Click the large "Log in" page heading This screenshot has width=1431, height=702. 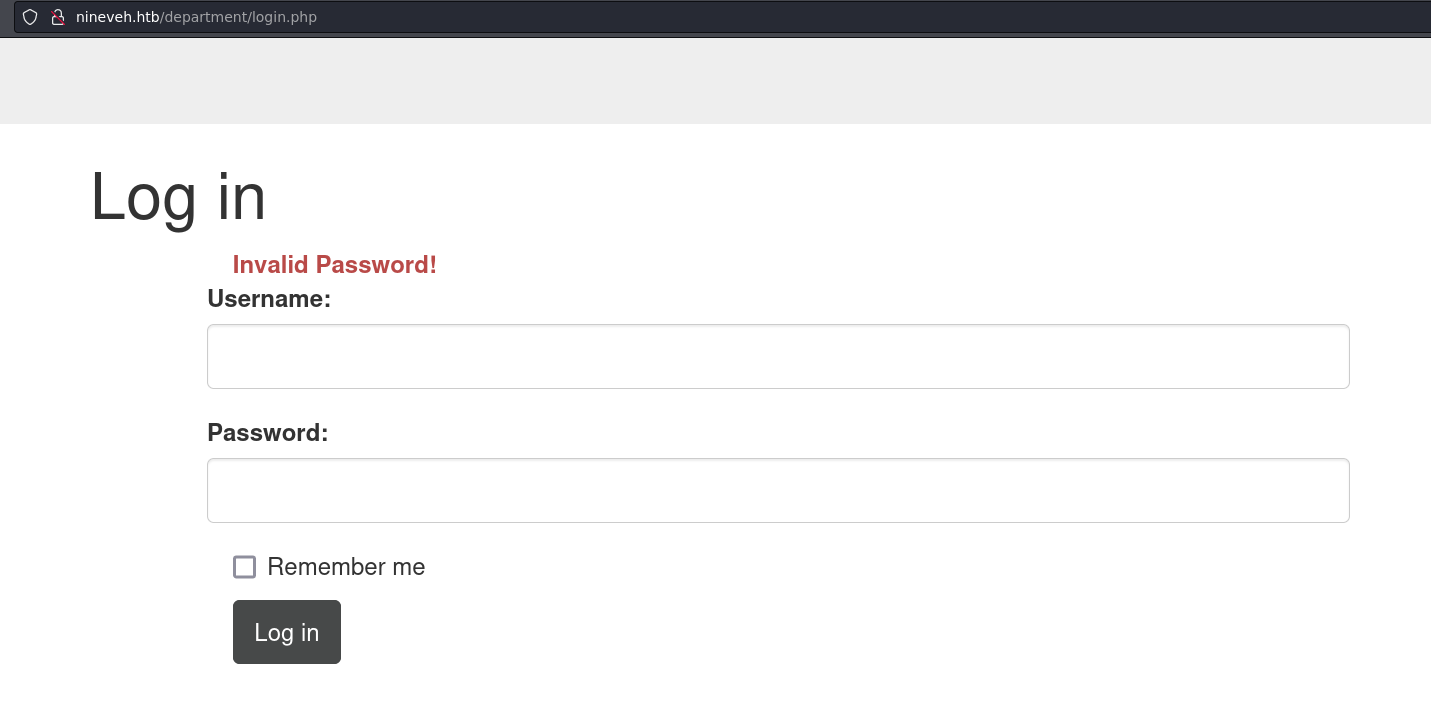pyautogui.click(x=178, y=198)
